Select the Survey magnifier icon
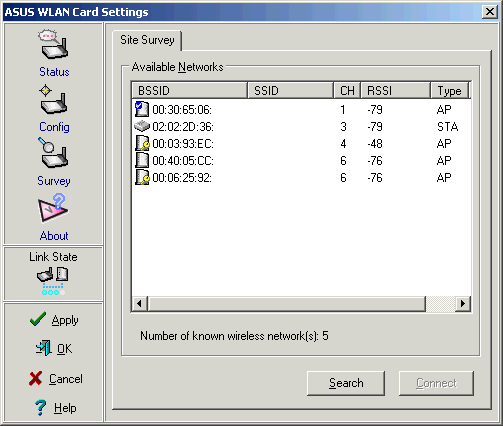 (x=53, y=153)
